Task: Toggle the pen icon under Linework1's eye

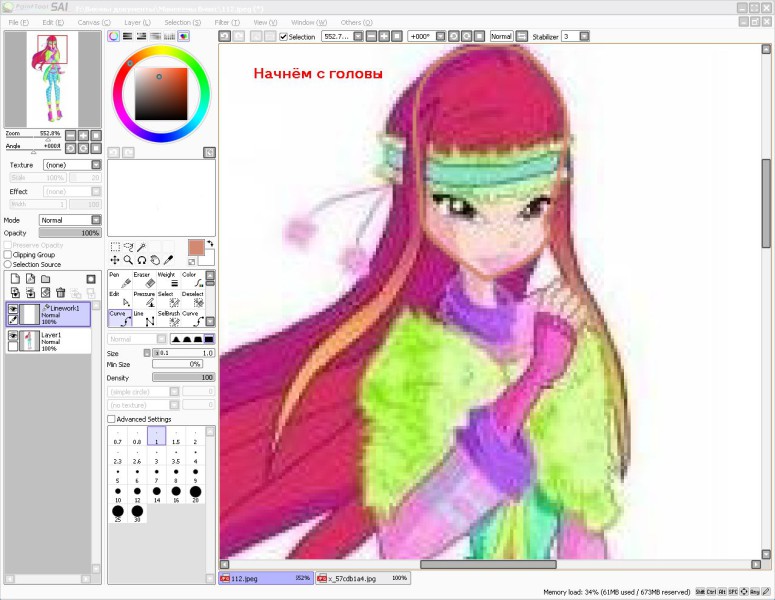Action: pos(13,320)
